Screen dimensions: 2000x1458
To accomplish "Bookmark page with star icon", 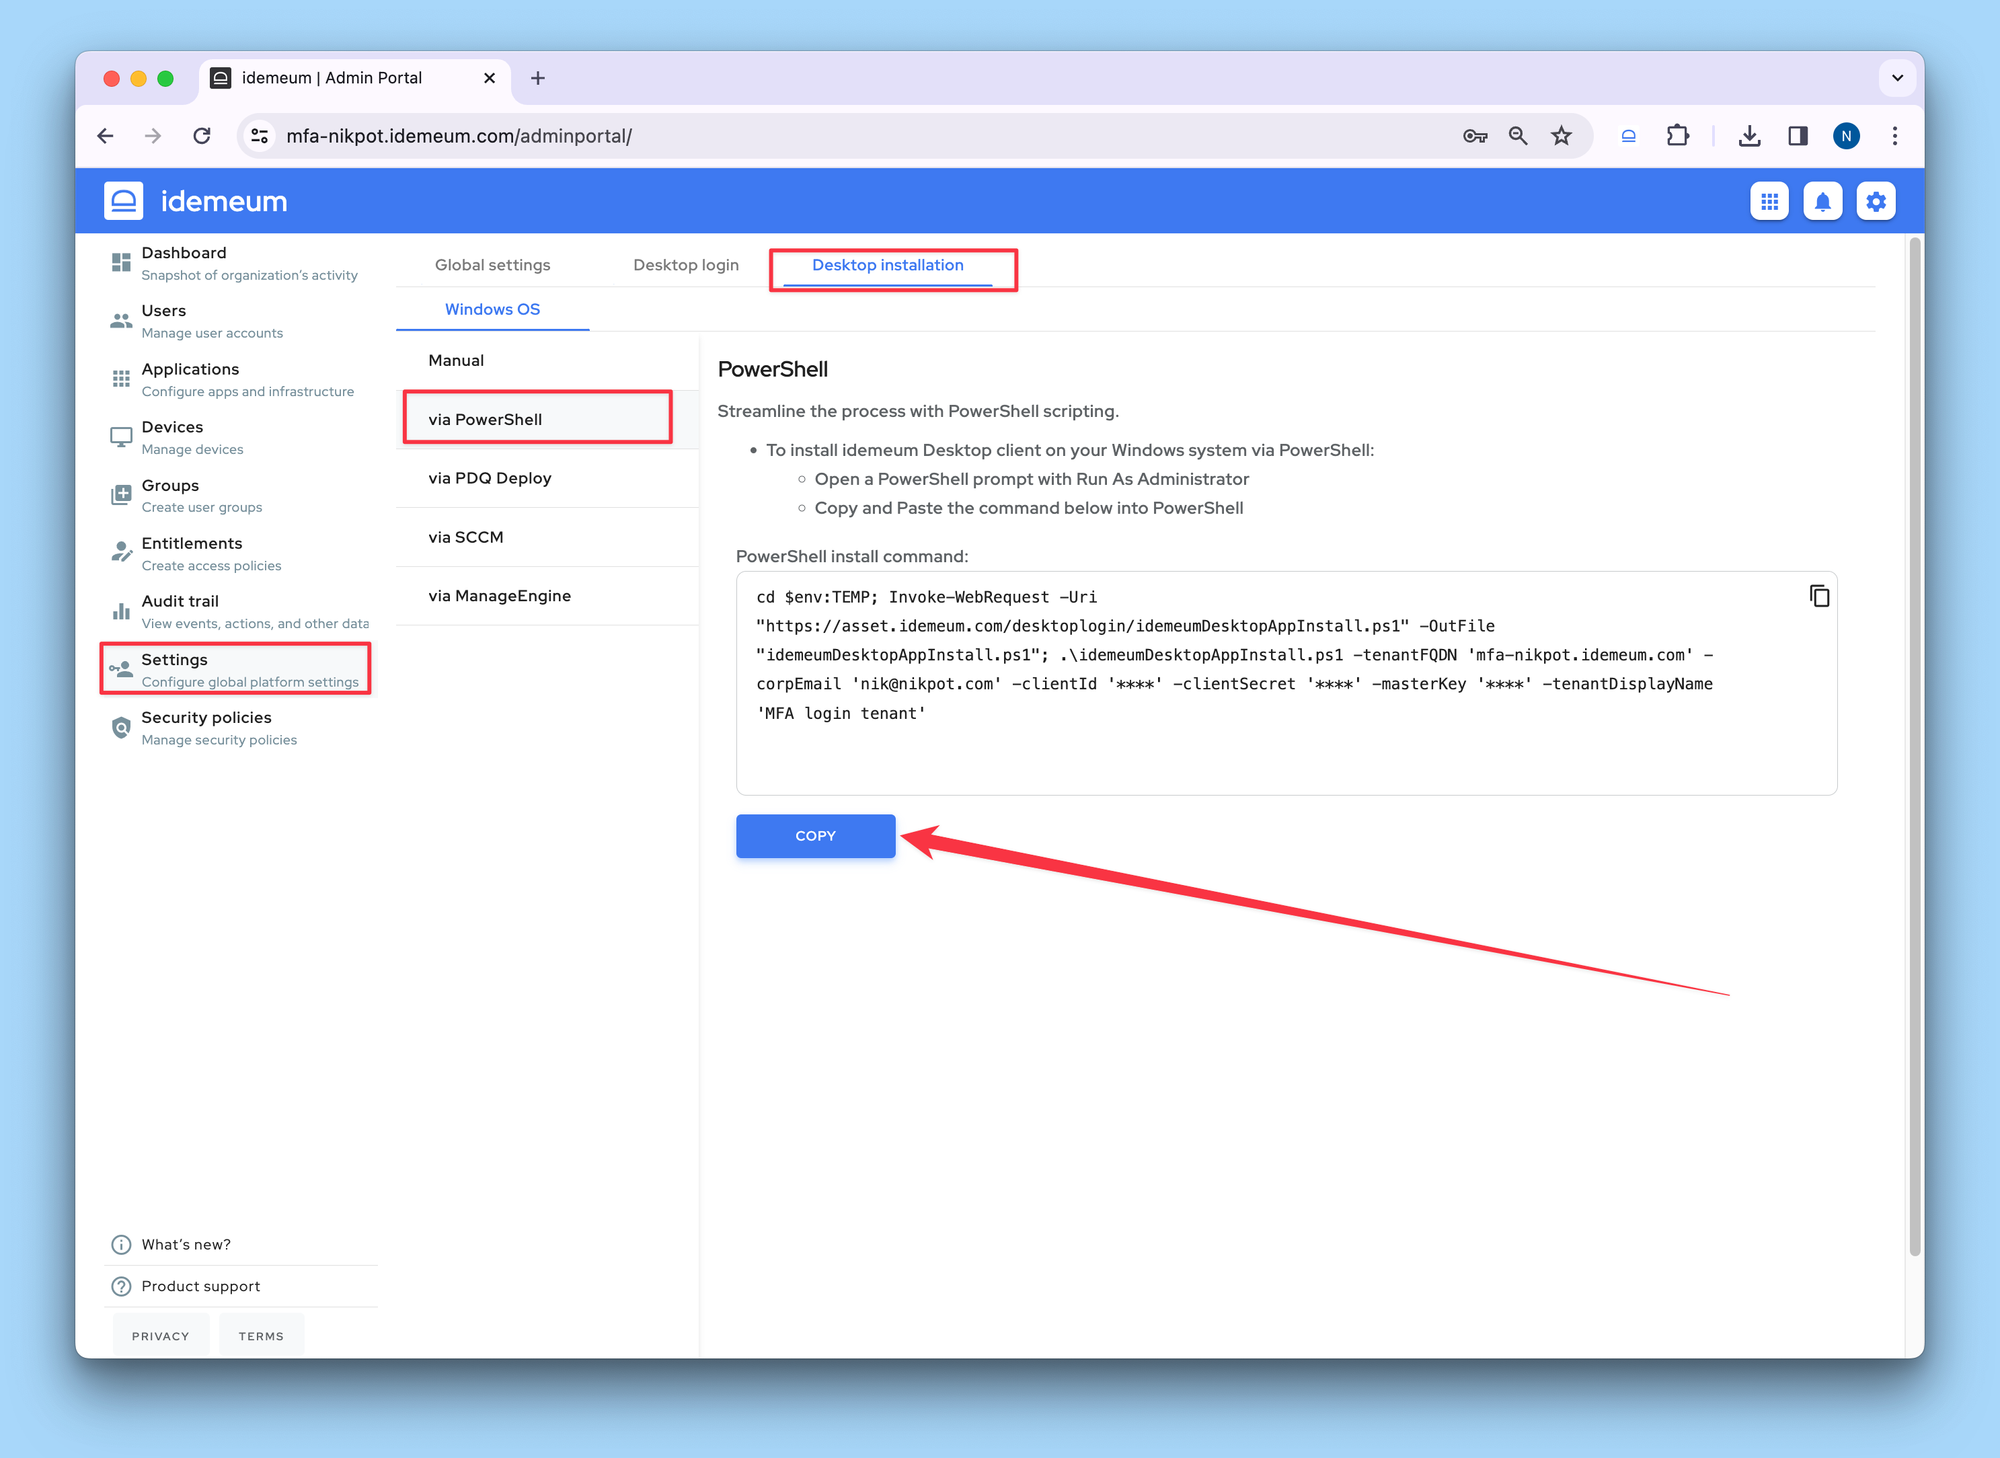I will tap(1561, 136).
